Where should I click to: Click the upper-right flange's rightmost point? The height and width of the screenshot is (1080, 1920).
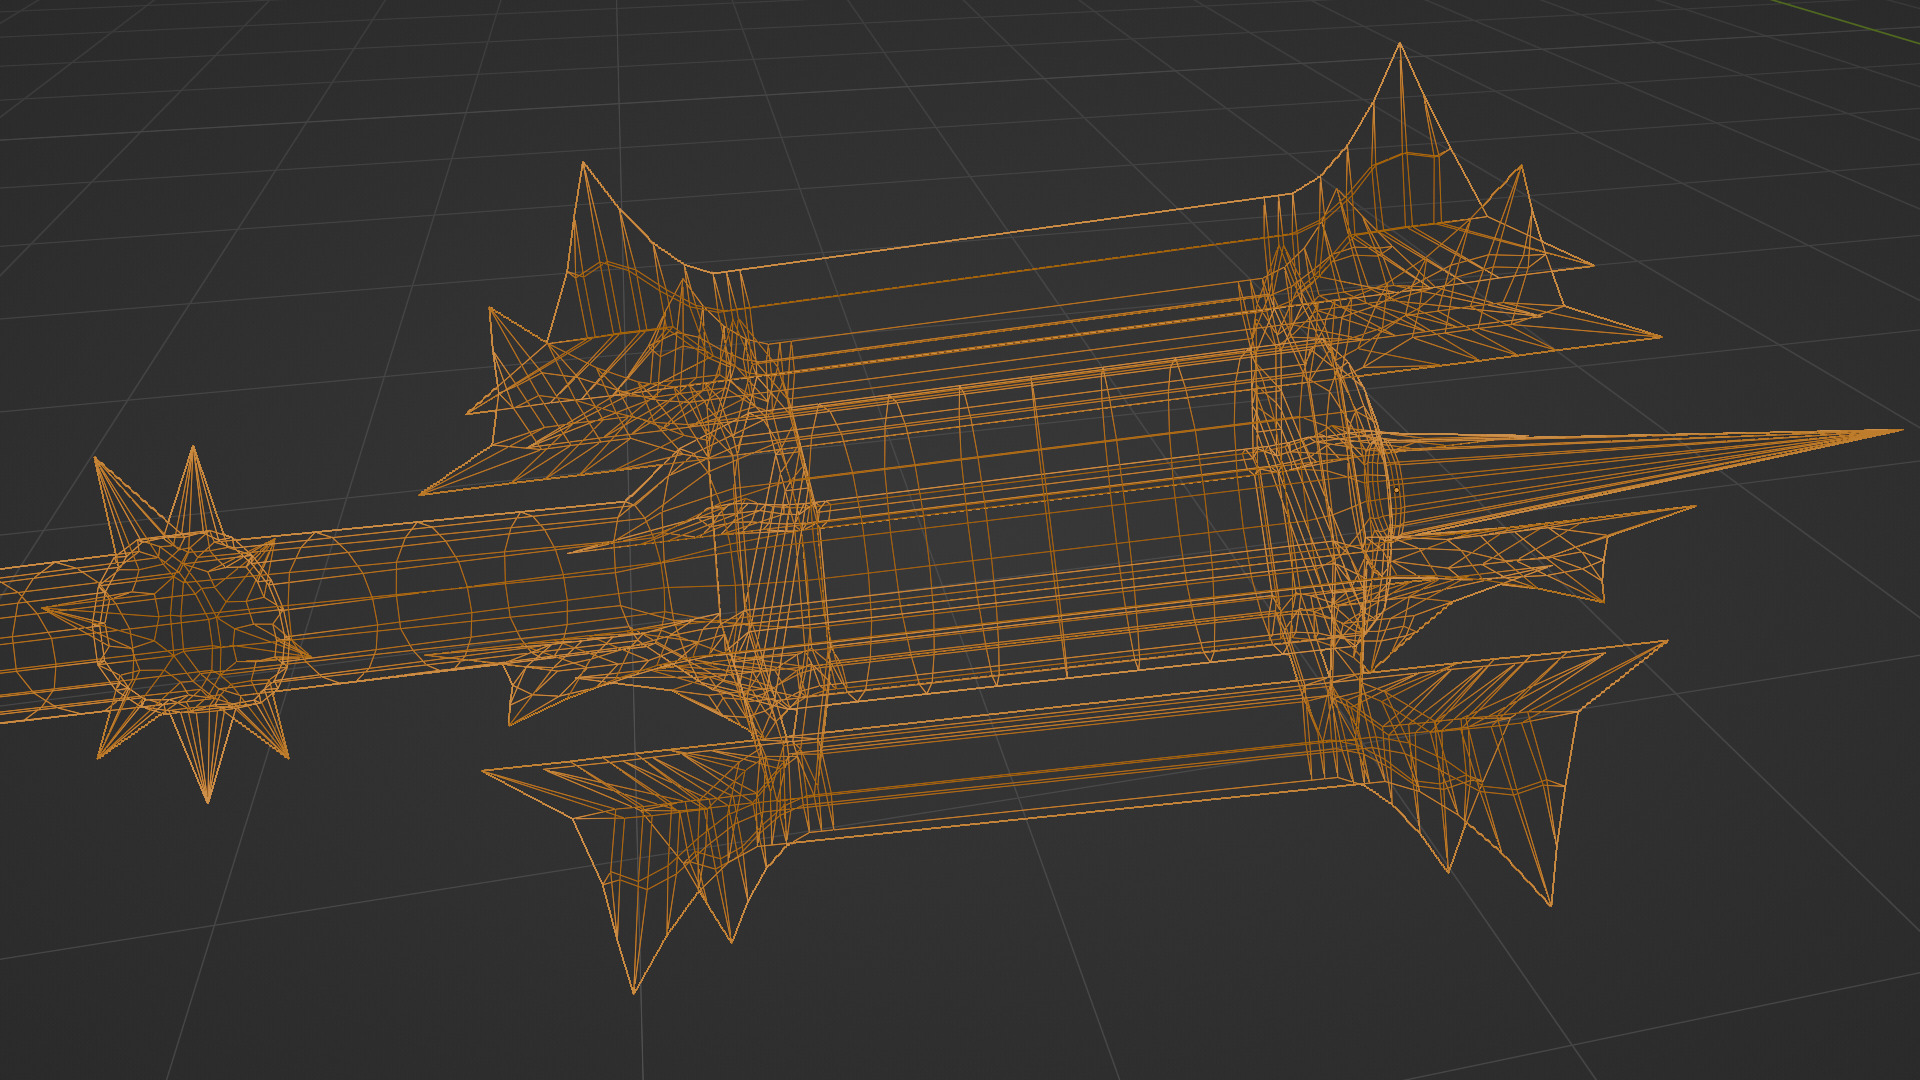[1660, 337]
